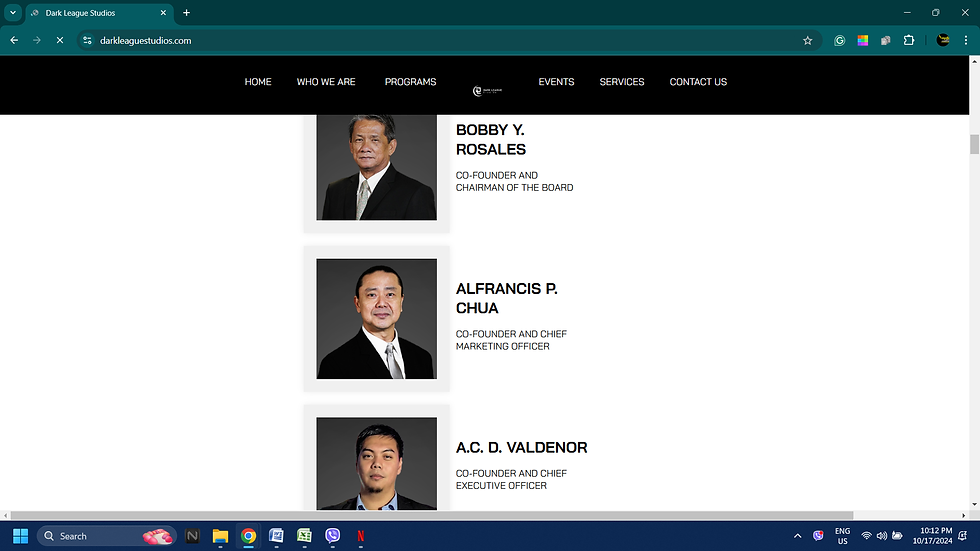The height and width of the screenshot is (551, 980).
Task: Click the vertical scrollbar thumb
Action: [974, 144]
